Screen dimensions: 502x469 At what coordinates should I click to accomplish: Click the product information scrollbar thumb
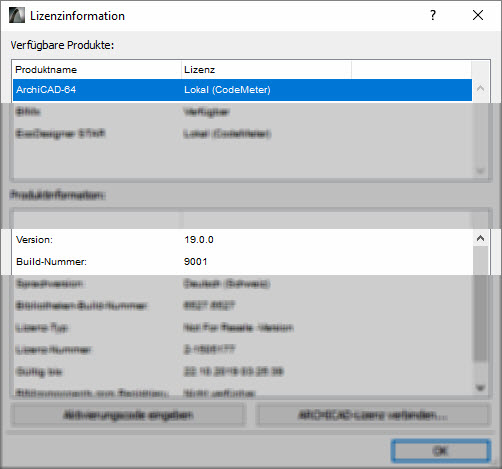[x=480, y=303]
